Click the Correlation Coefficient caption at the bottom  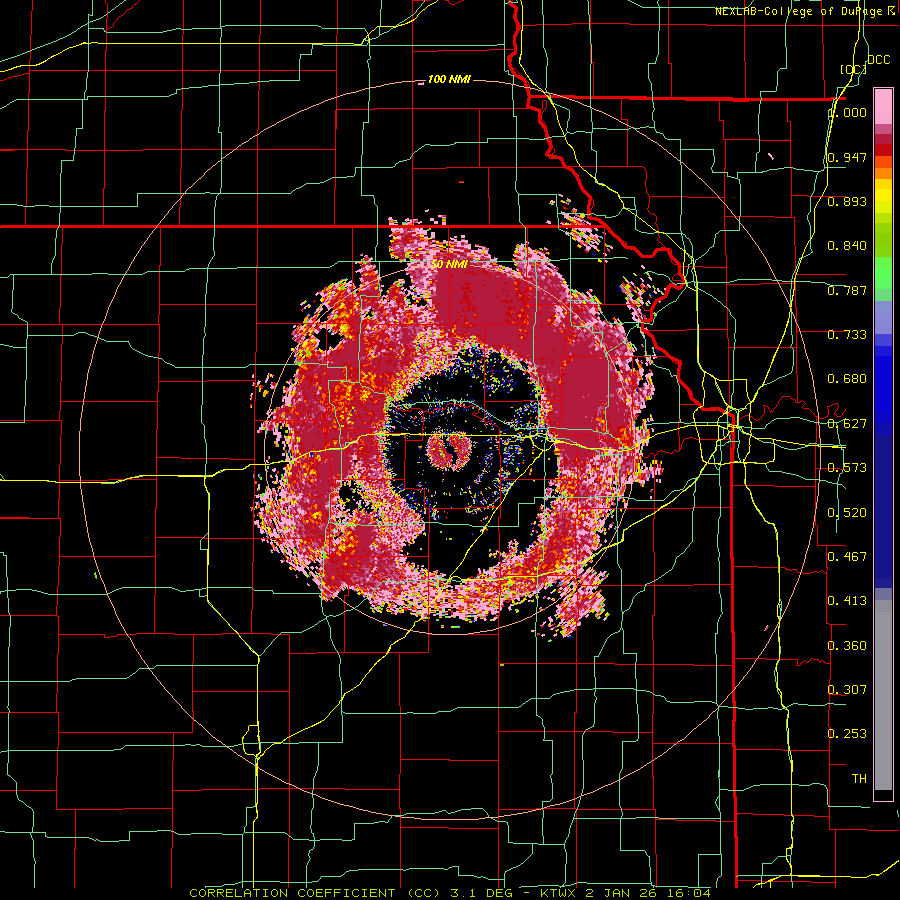pyautogui.click(x=450, y=893)
